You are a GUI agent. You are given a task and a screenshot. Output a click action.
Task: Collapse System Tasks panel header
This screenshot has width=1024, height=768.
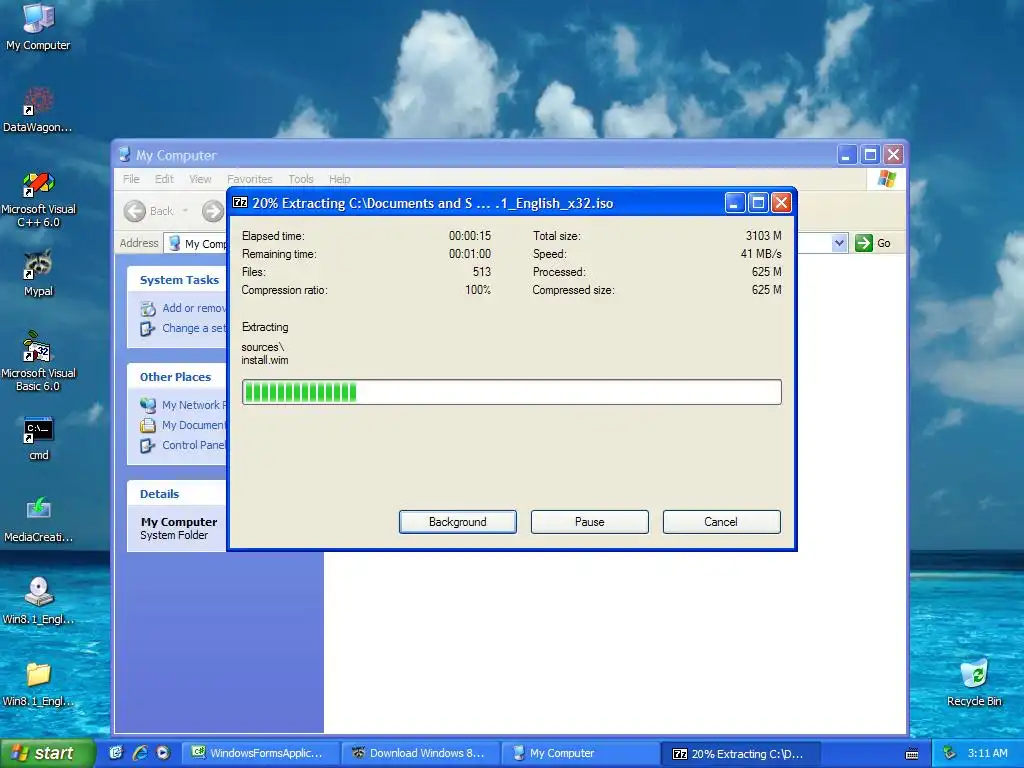178,280
